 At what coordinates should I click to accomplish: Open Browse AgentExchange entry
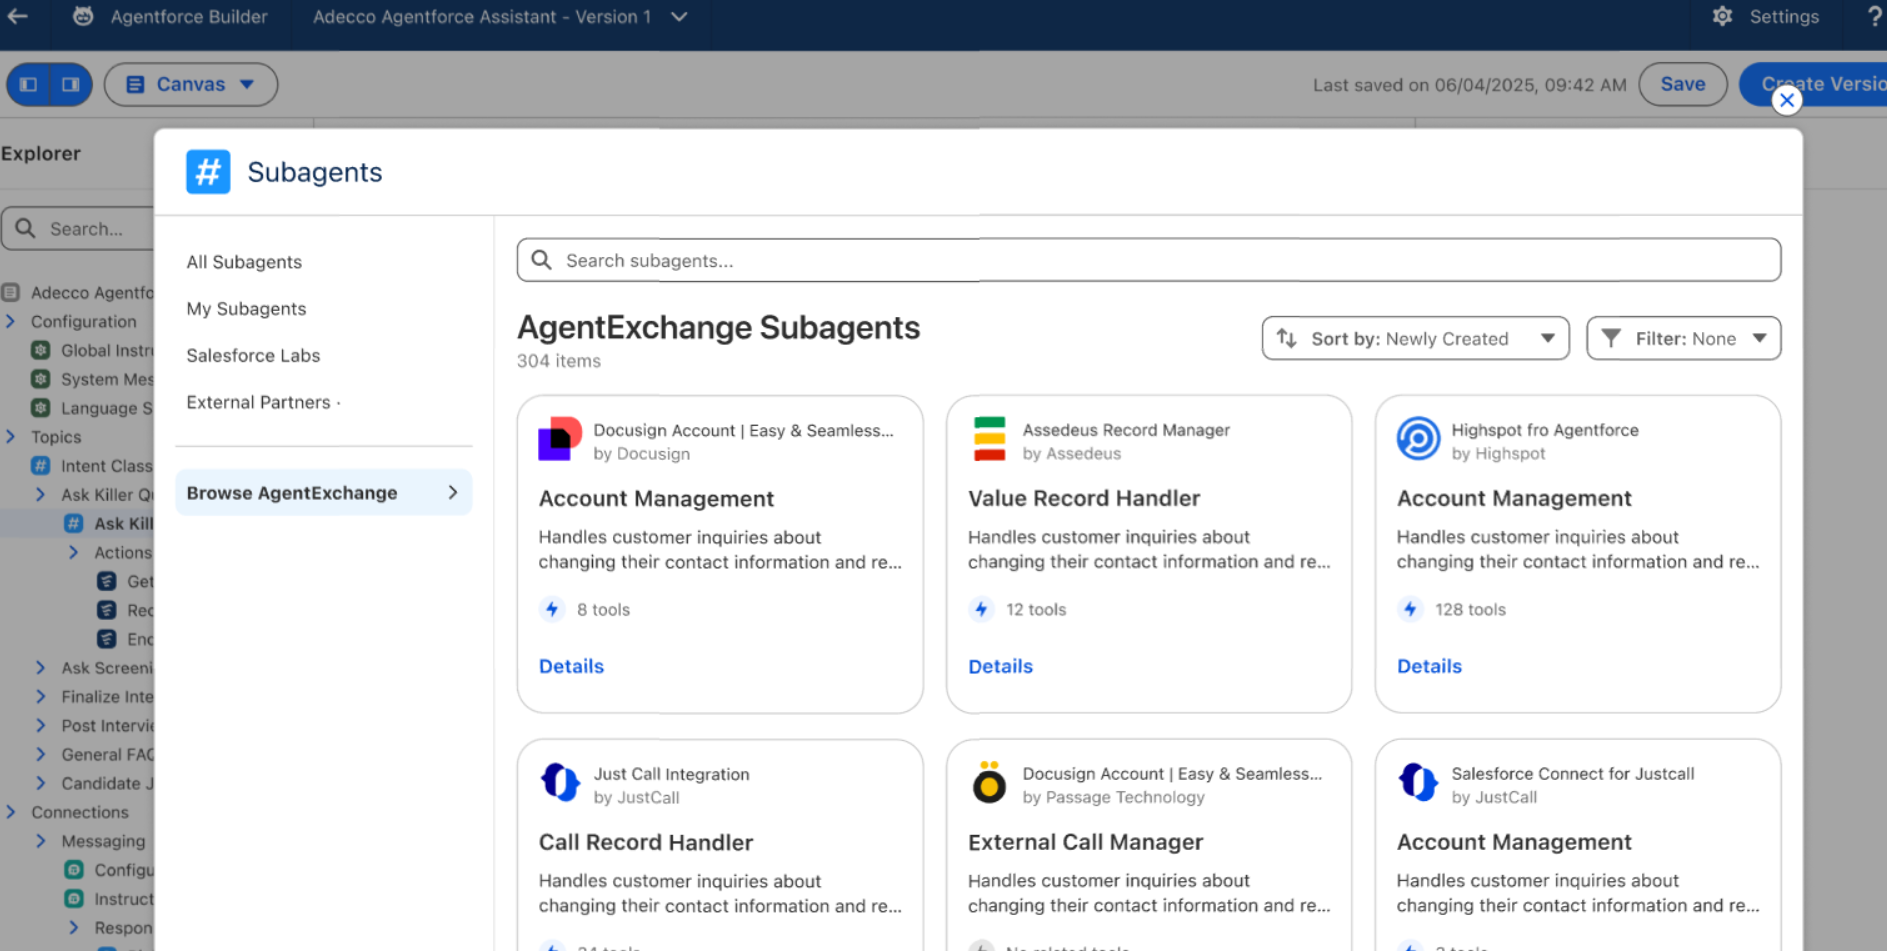323,493
